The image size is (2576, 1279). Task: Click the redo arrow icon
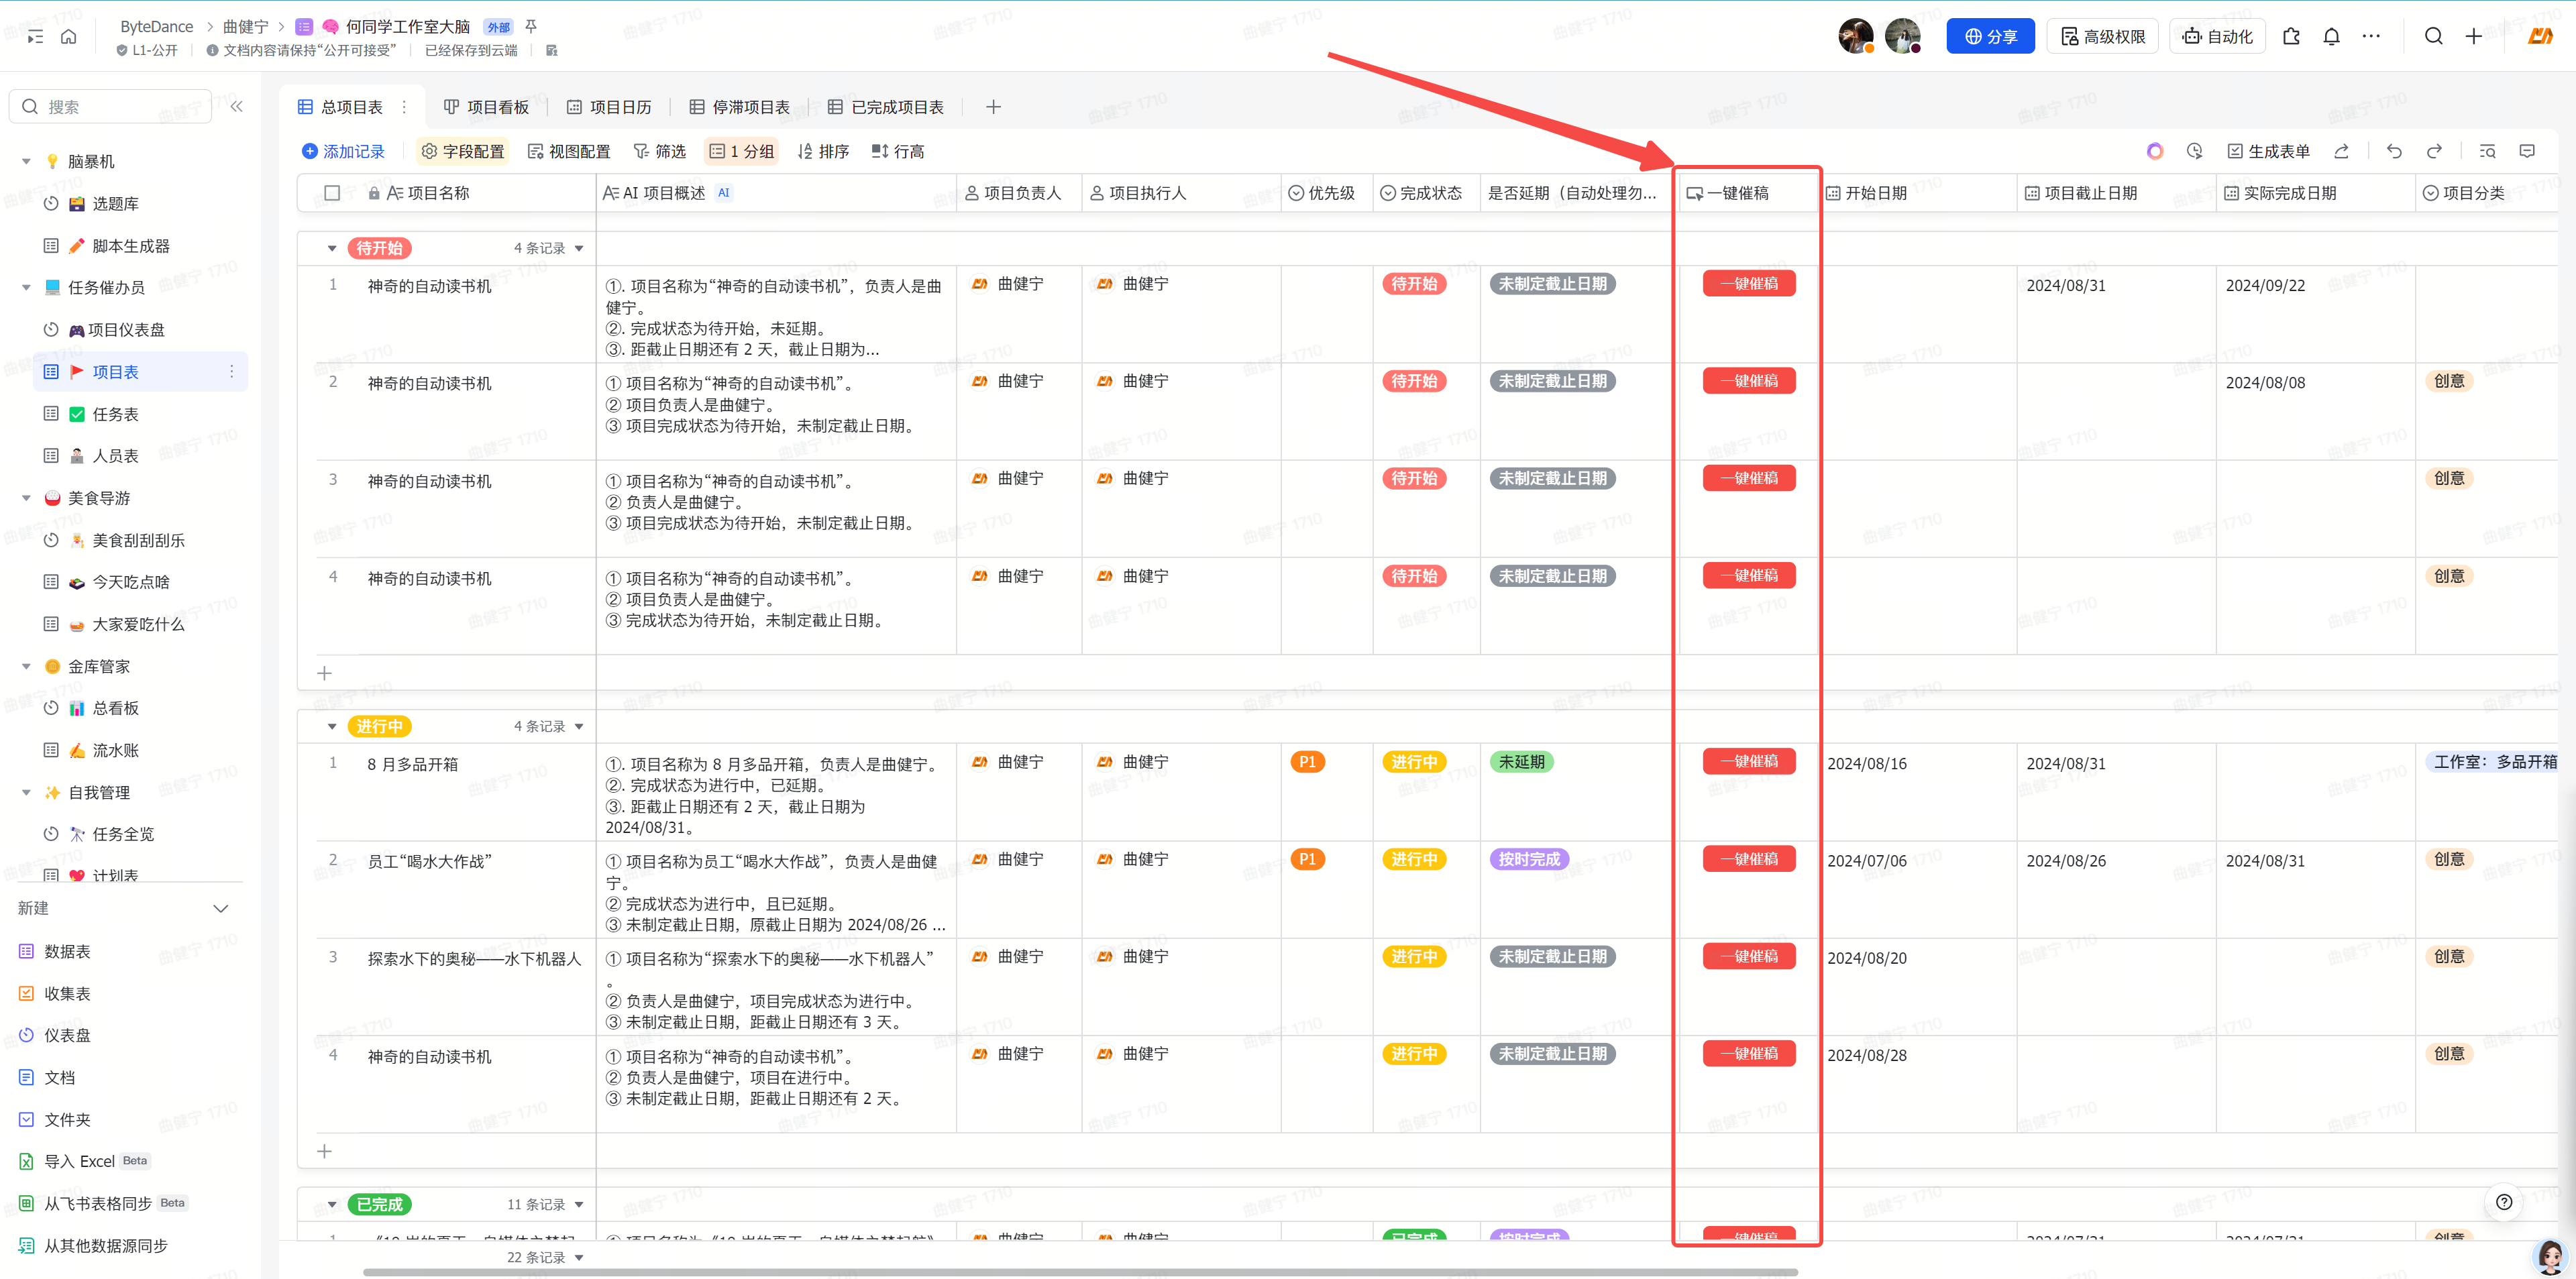2434,151
